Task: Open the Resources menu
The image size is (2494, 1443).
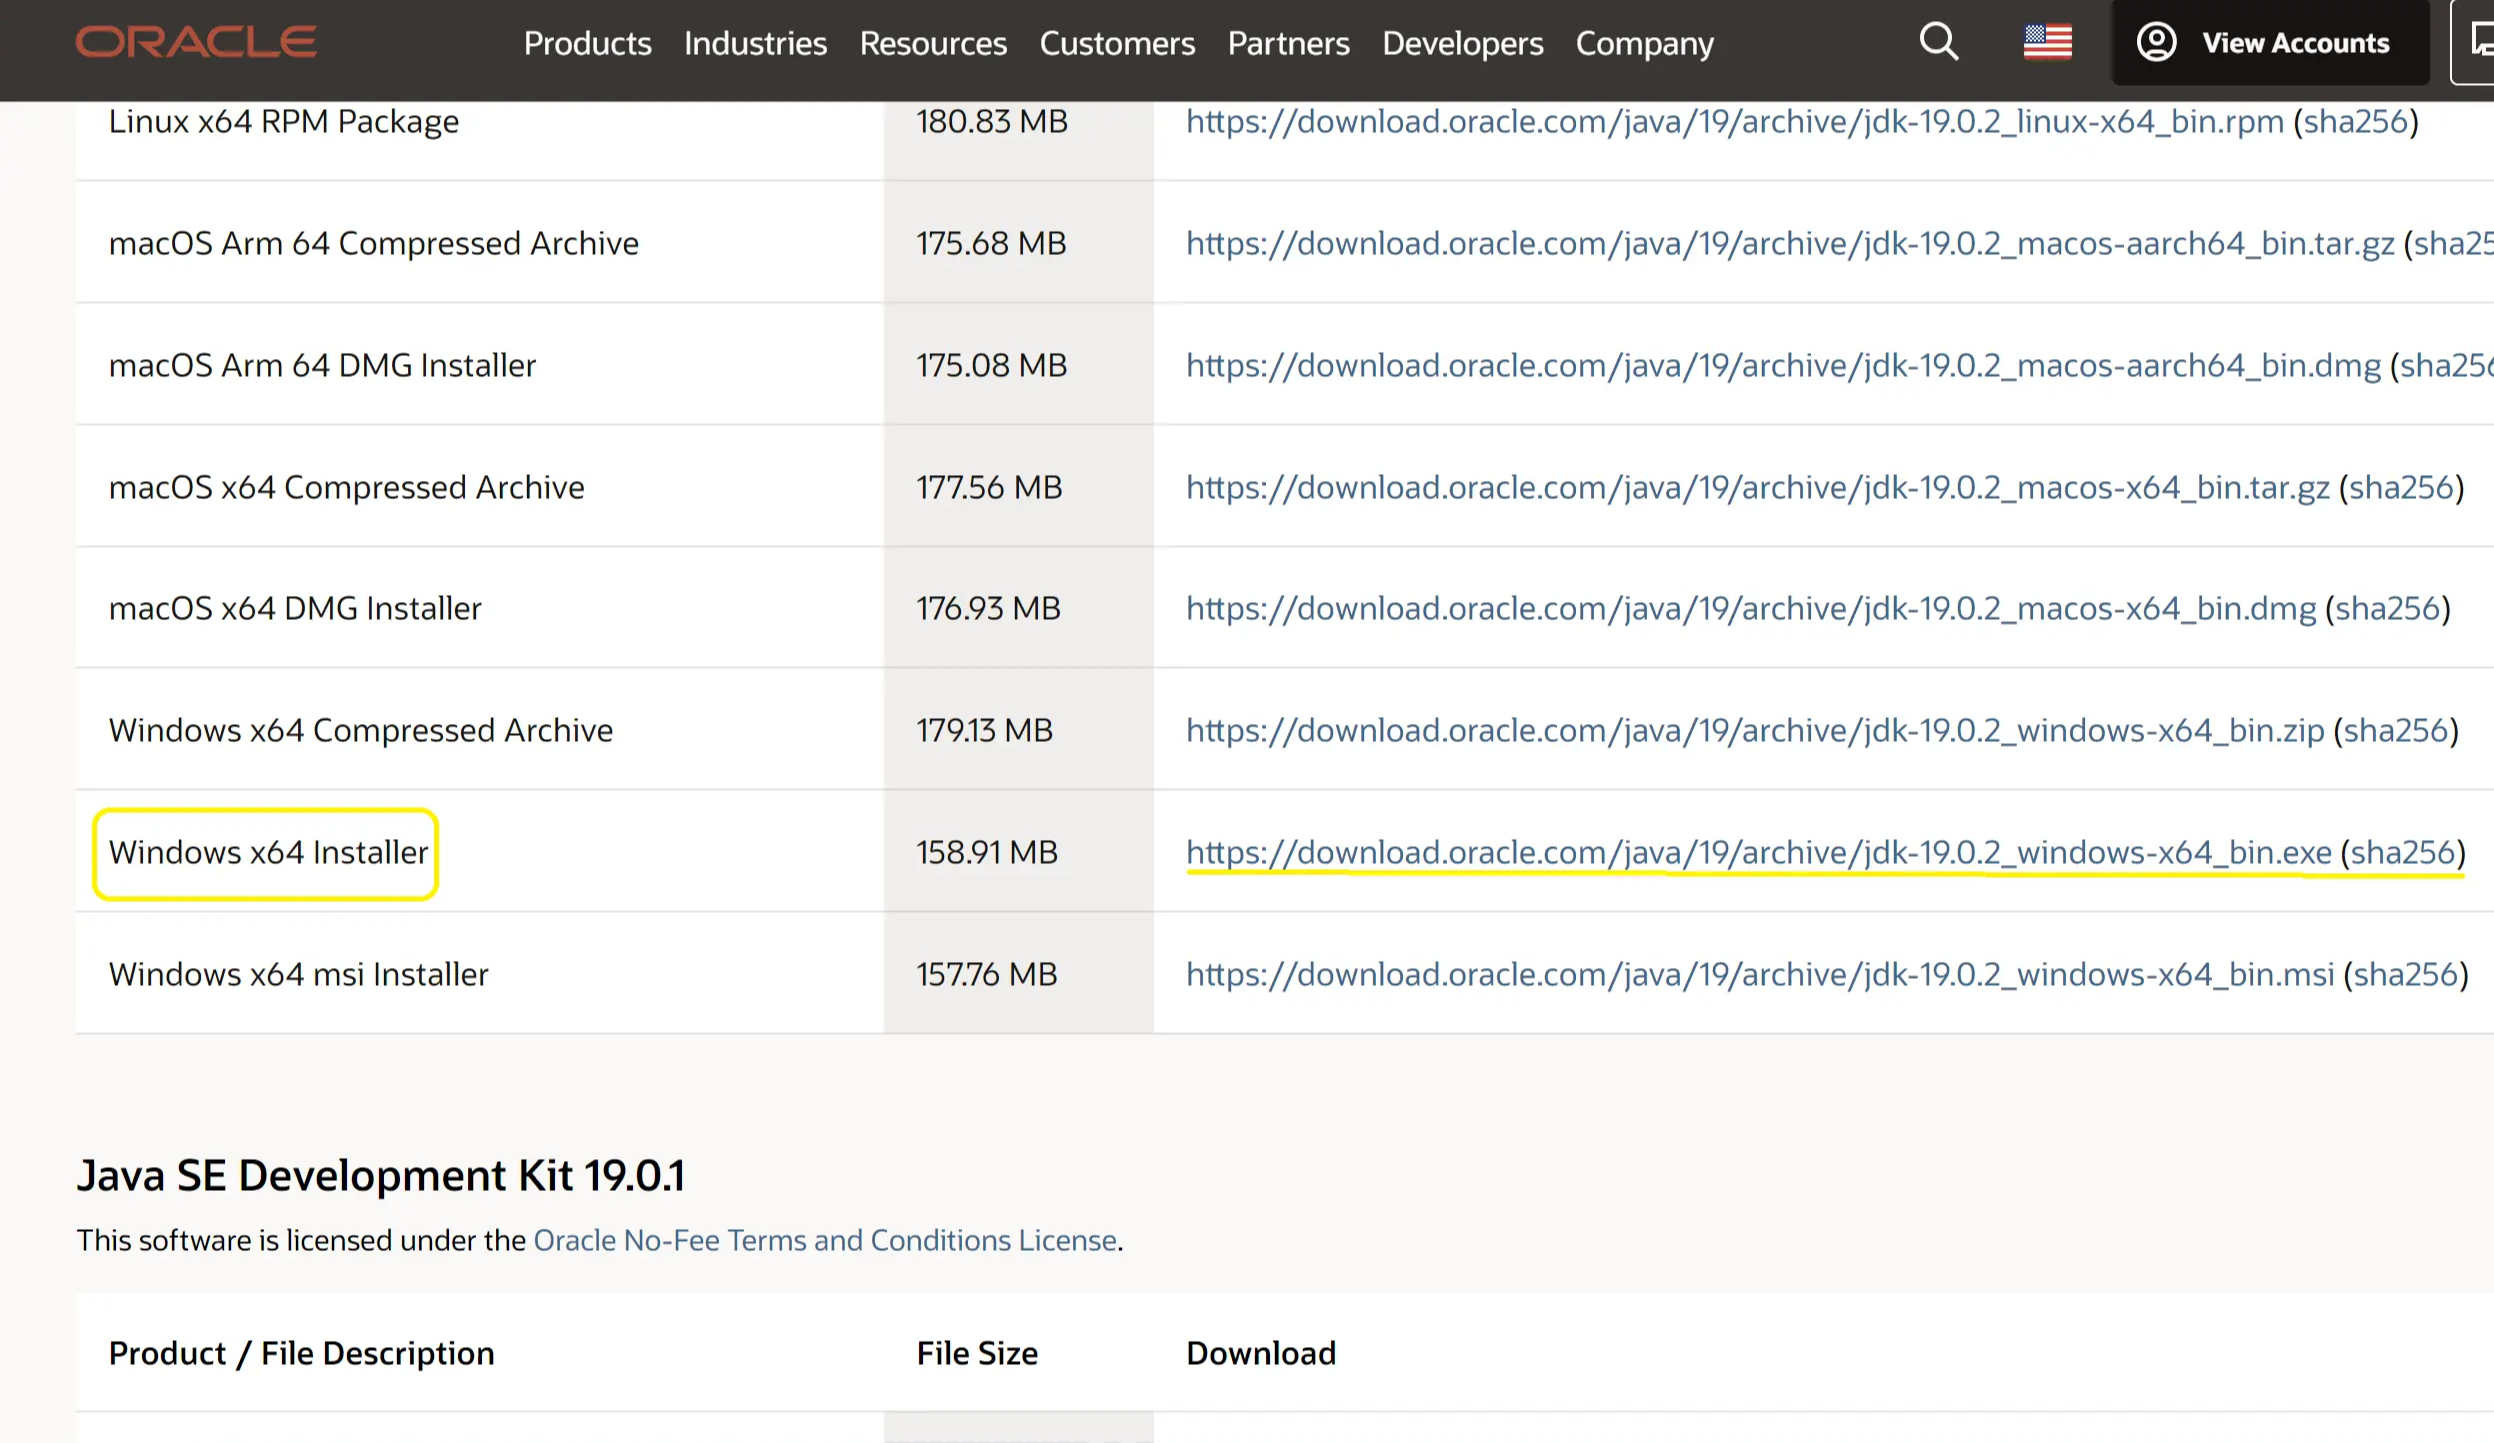Action: pyautogui.click(x=933, y=43)
